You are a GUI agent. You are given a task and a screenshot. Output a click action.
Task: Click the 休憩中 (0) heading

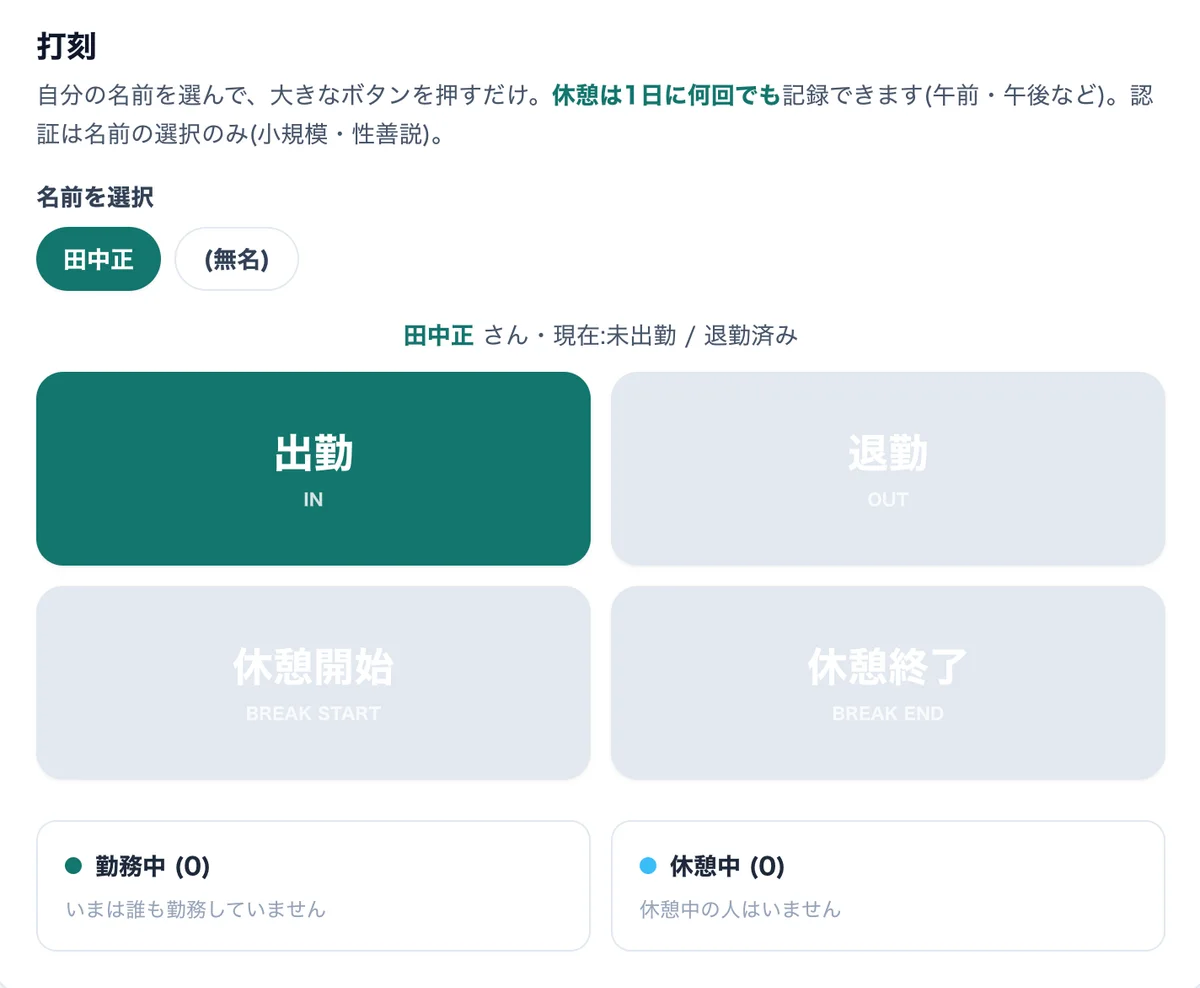(727, 866)
